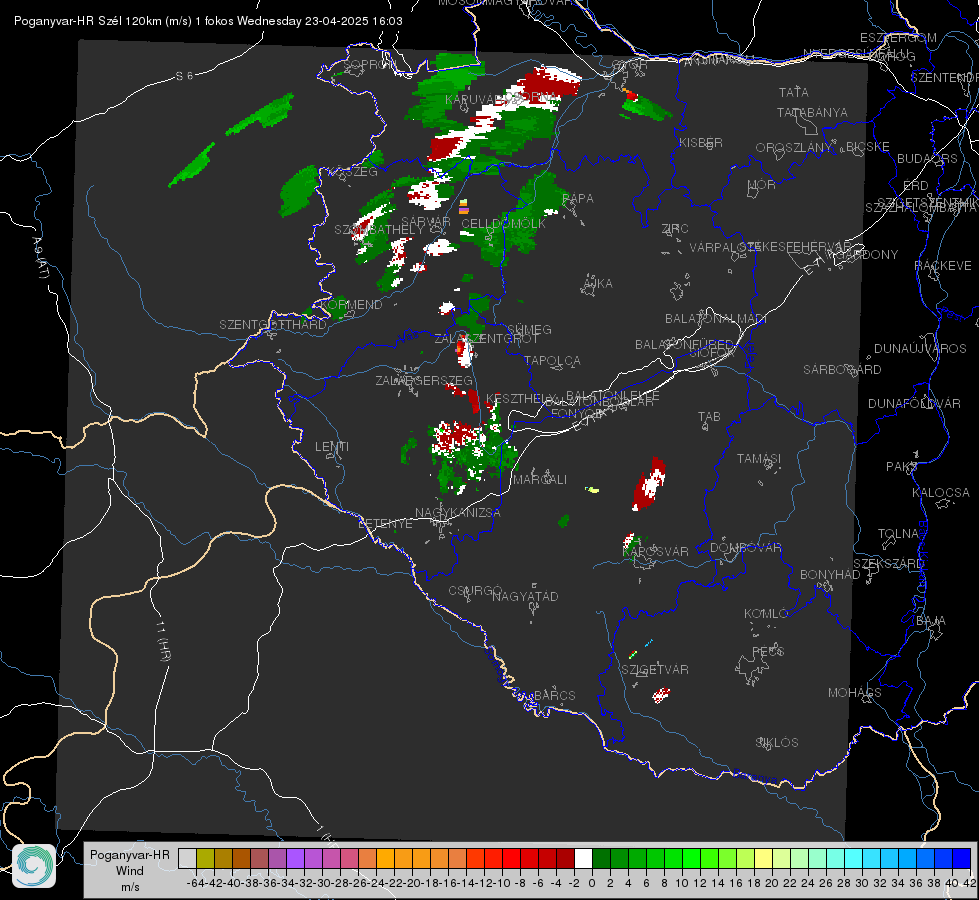979x900 pixels.
Task: Click the BALATONALMADI label
Action: point(716,319)
